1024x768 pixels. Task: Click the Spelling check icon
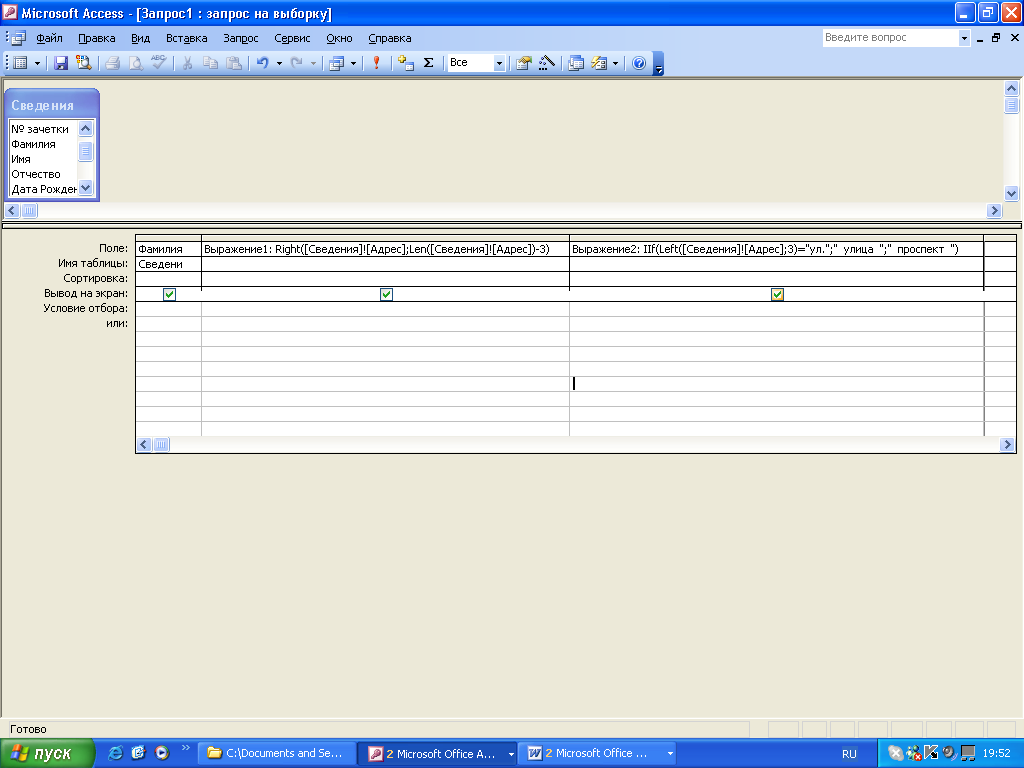(158, 63)
